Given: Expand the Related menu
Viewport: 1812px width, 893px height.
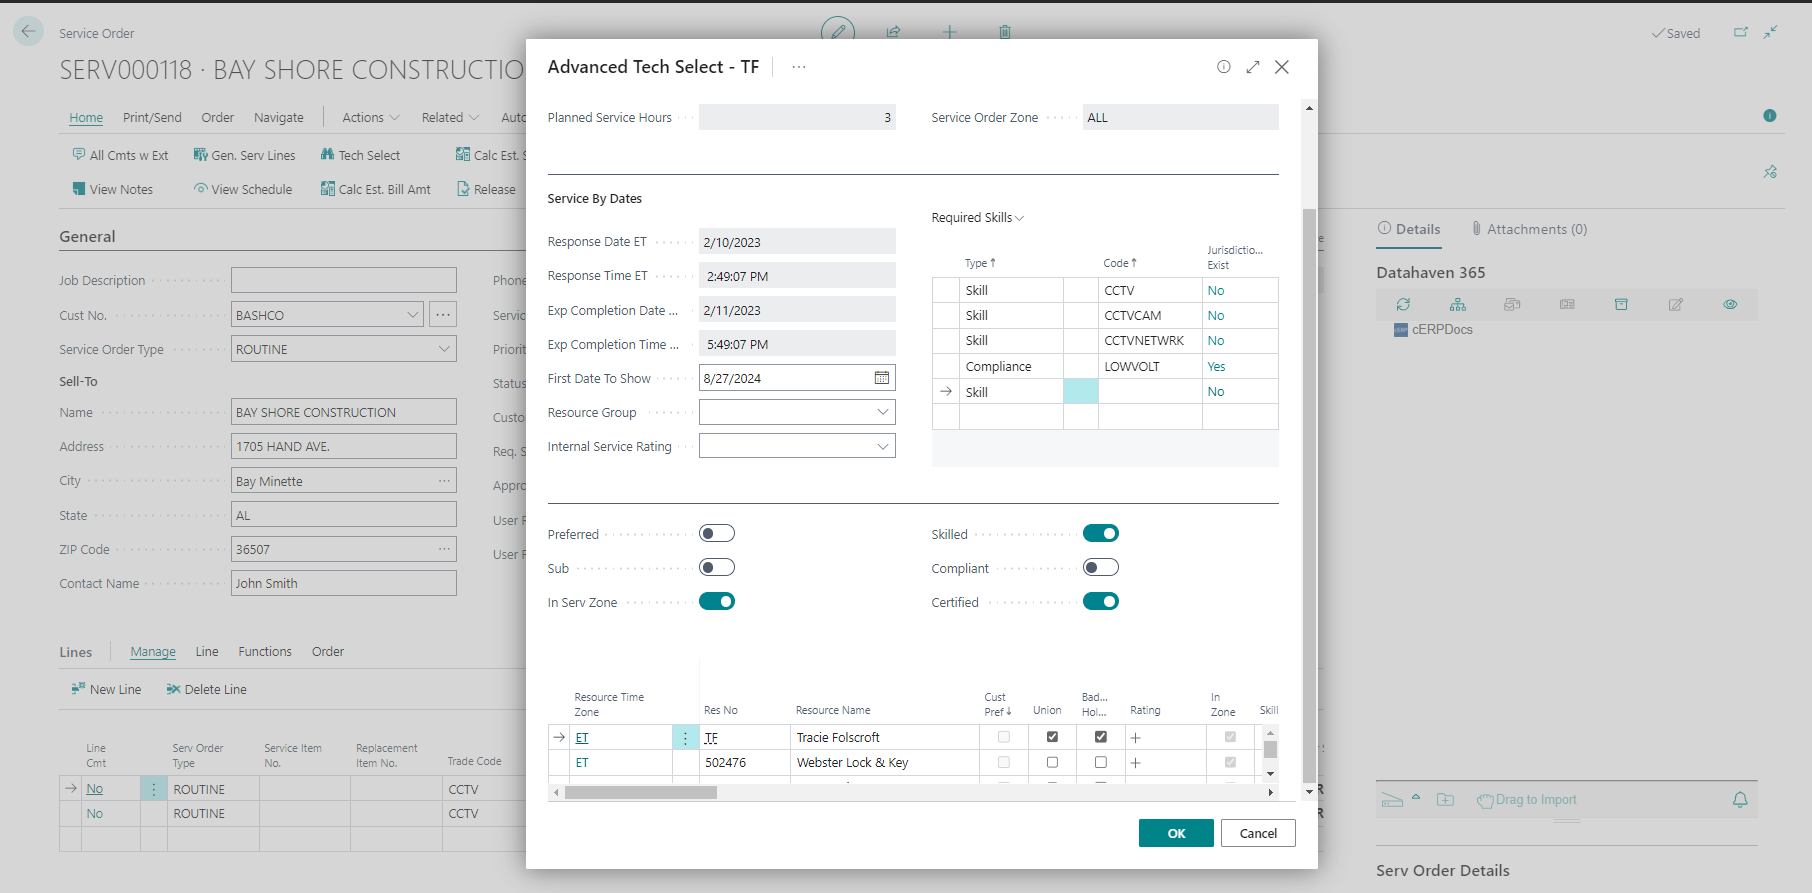Looking at the screenshot, I should [450, 117].
